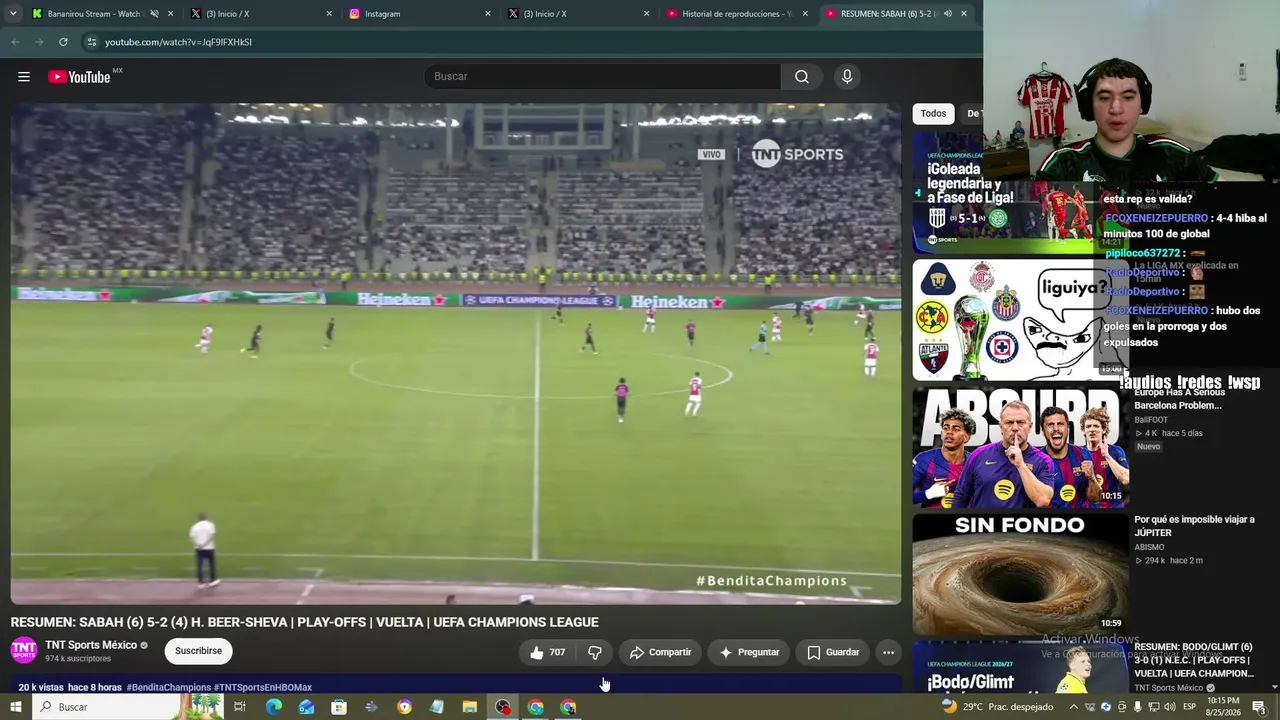Image resolution: width=1280 pixels, height=720 pixels.
Task: Close the Instagram tab
Action: 488,14
